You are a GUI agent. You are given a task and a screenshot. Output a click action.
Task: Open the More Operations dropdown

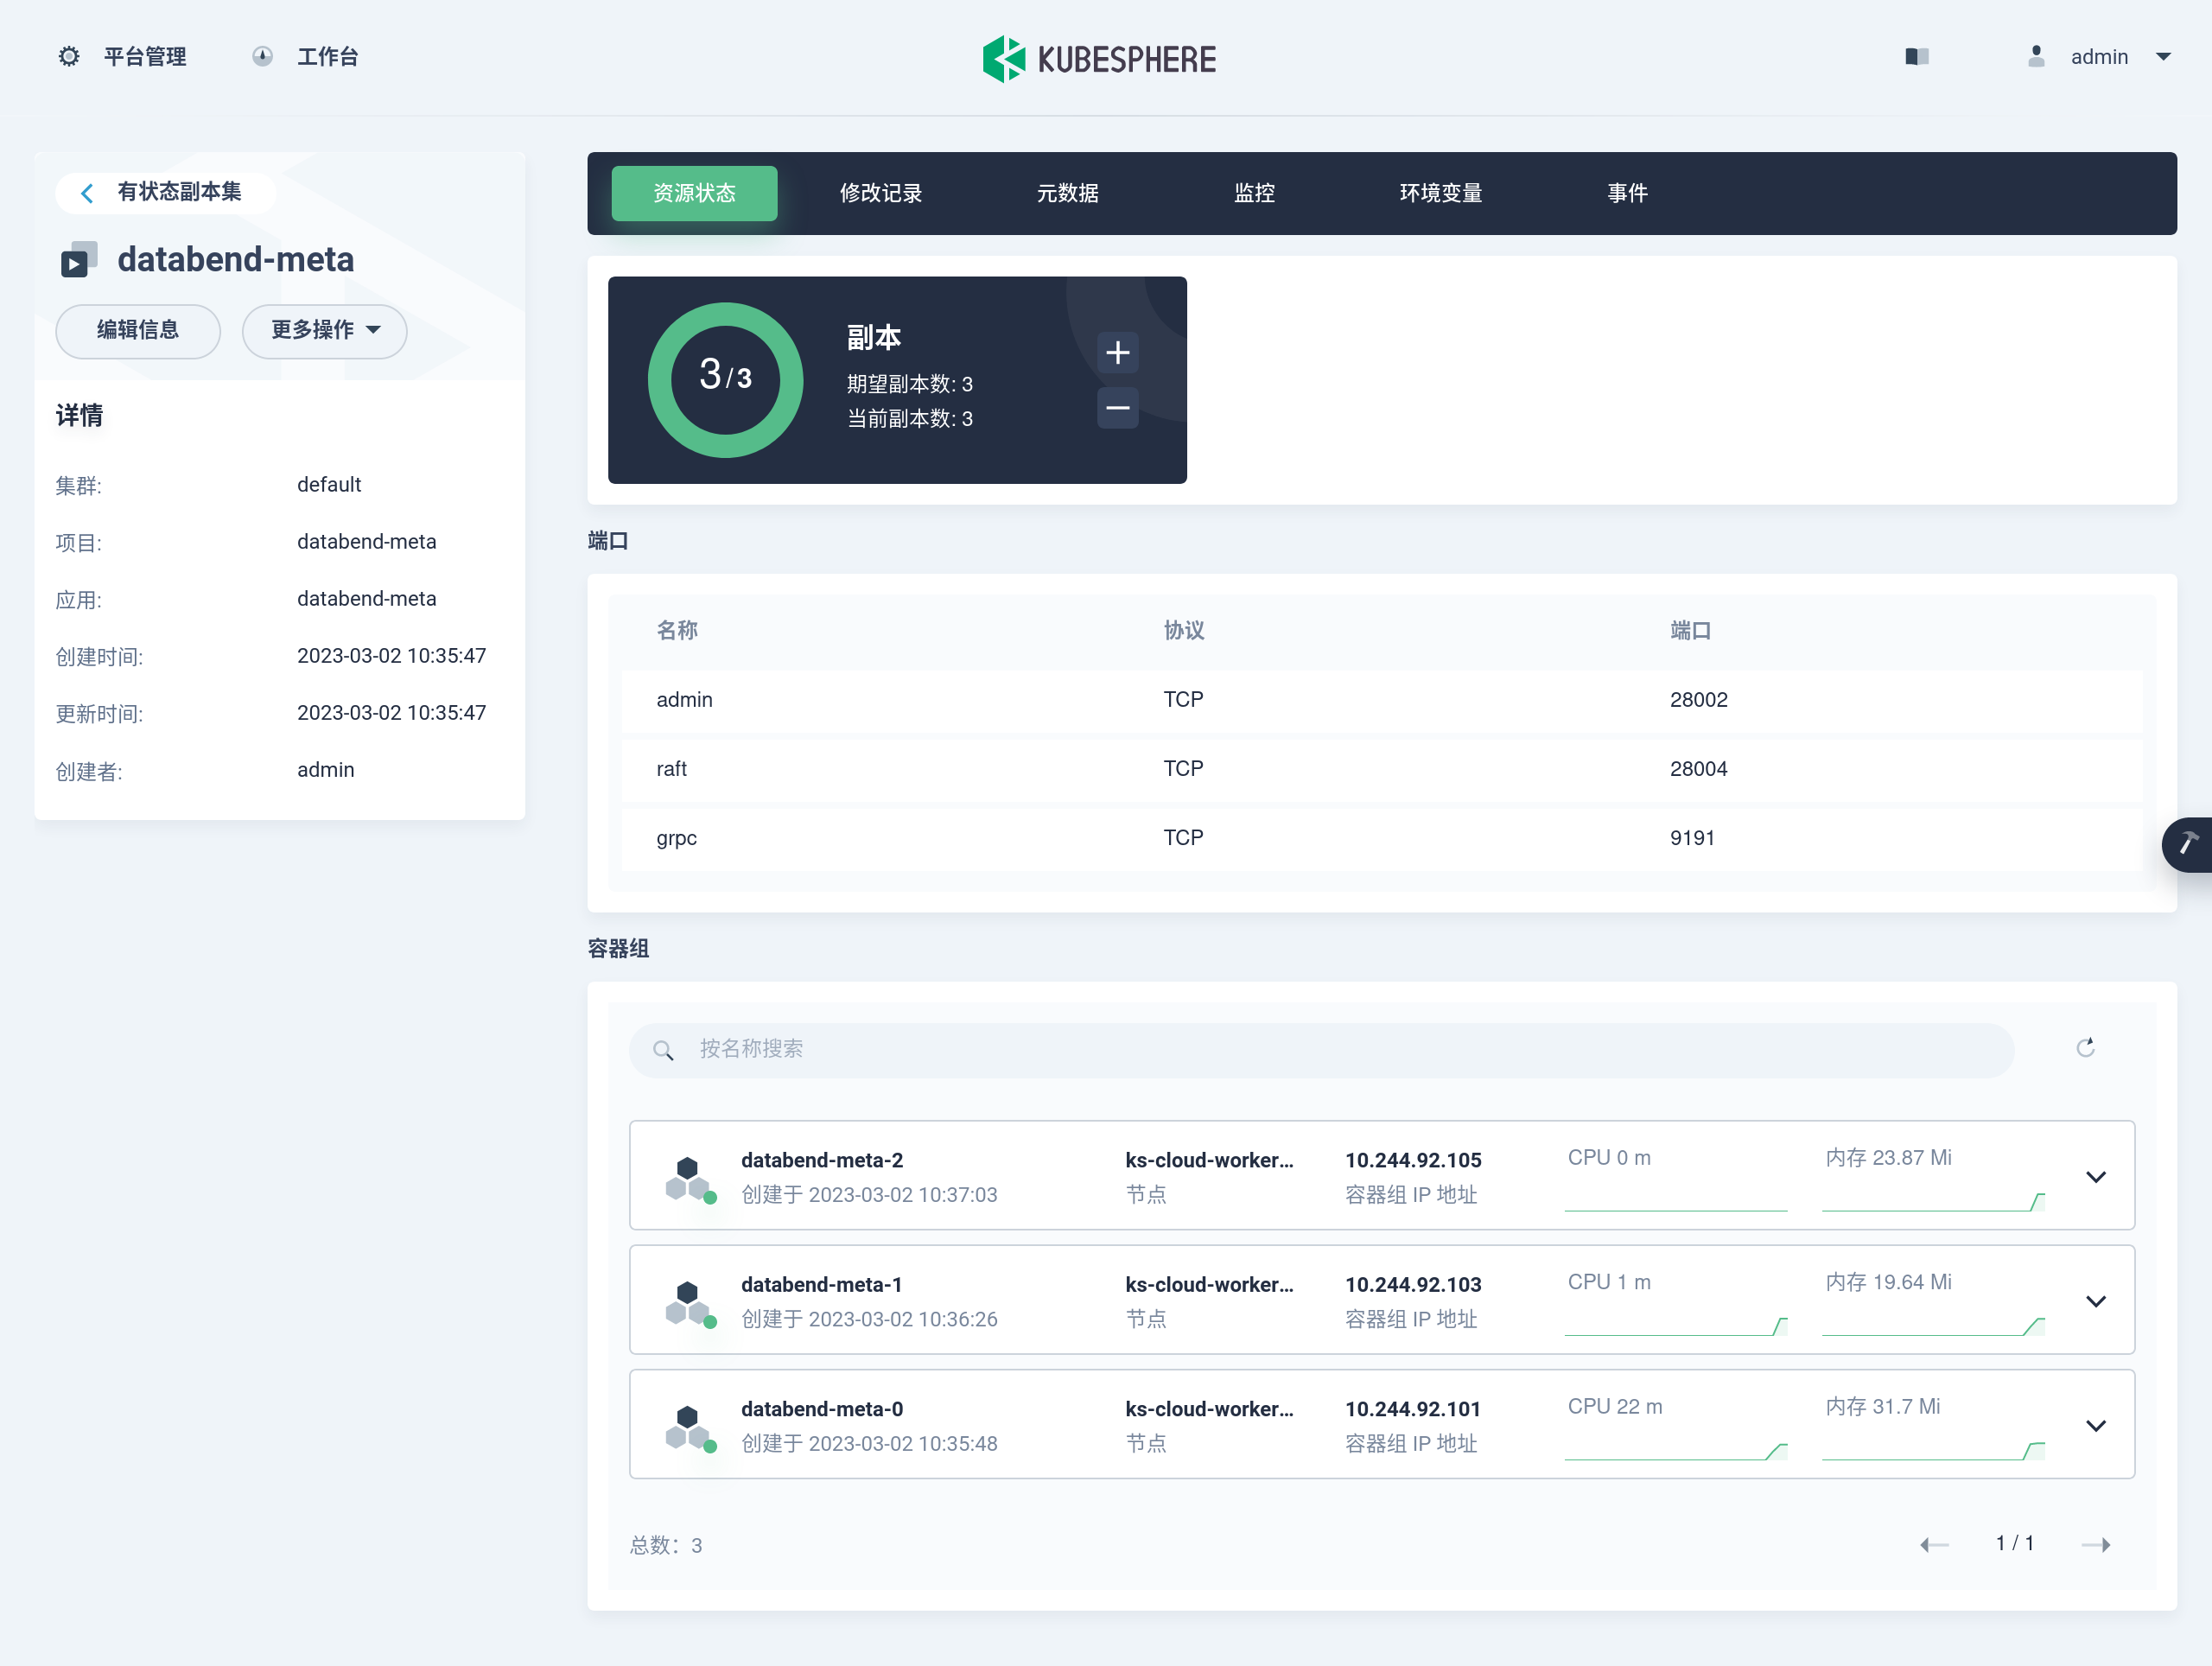pyautogui.click(x=324, y=330)
